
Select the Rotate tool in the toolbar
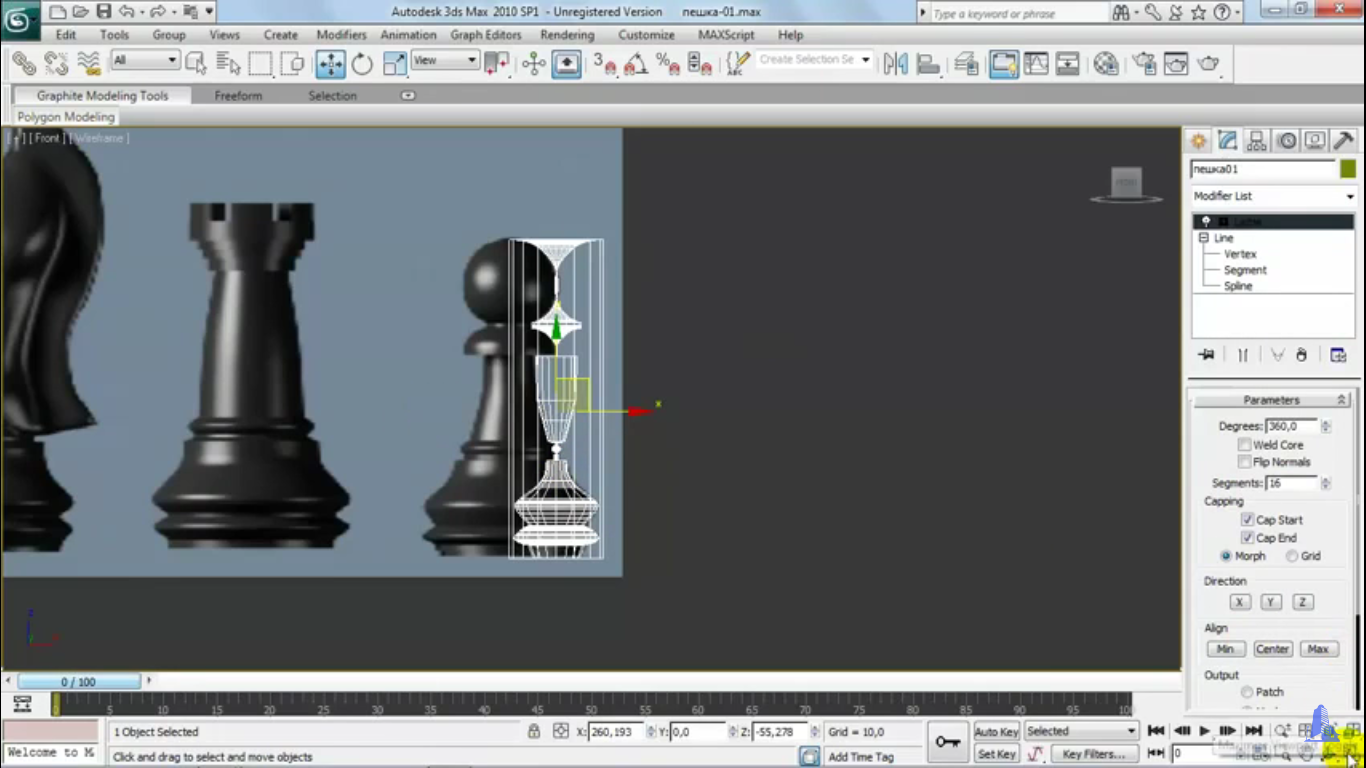coord(362,65)
